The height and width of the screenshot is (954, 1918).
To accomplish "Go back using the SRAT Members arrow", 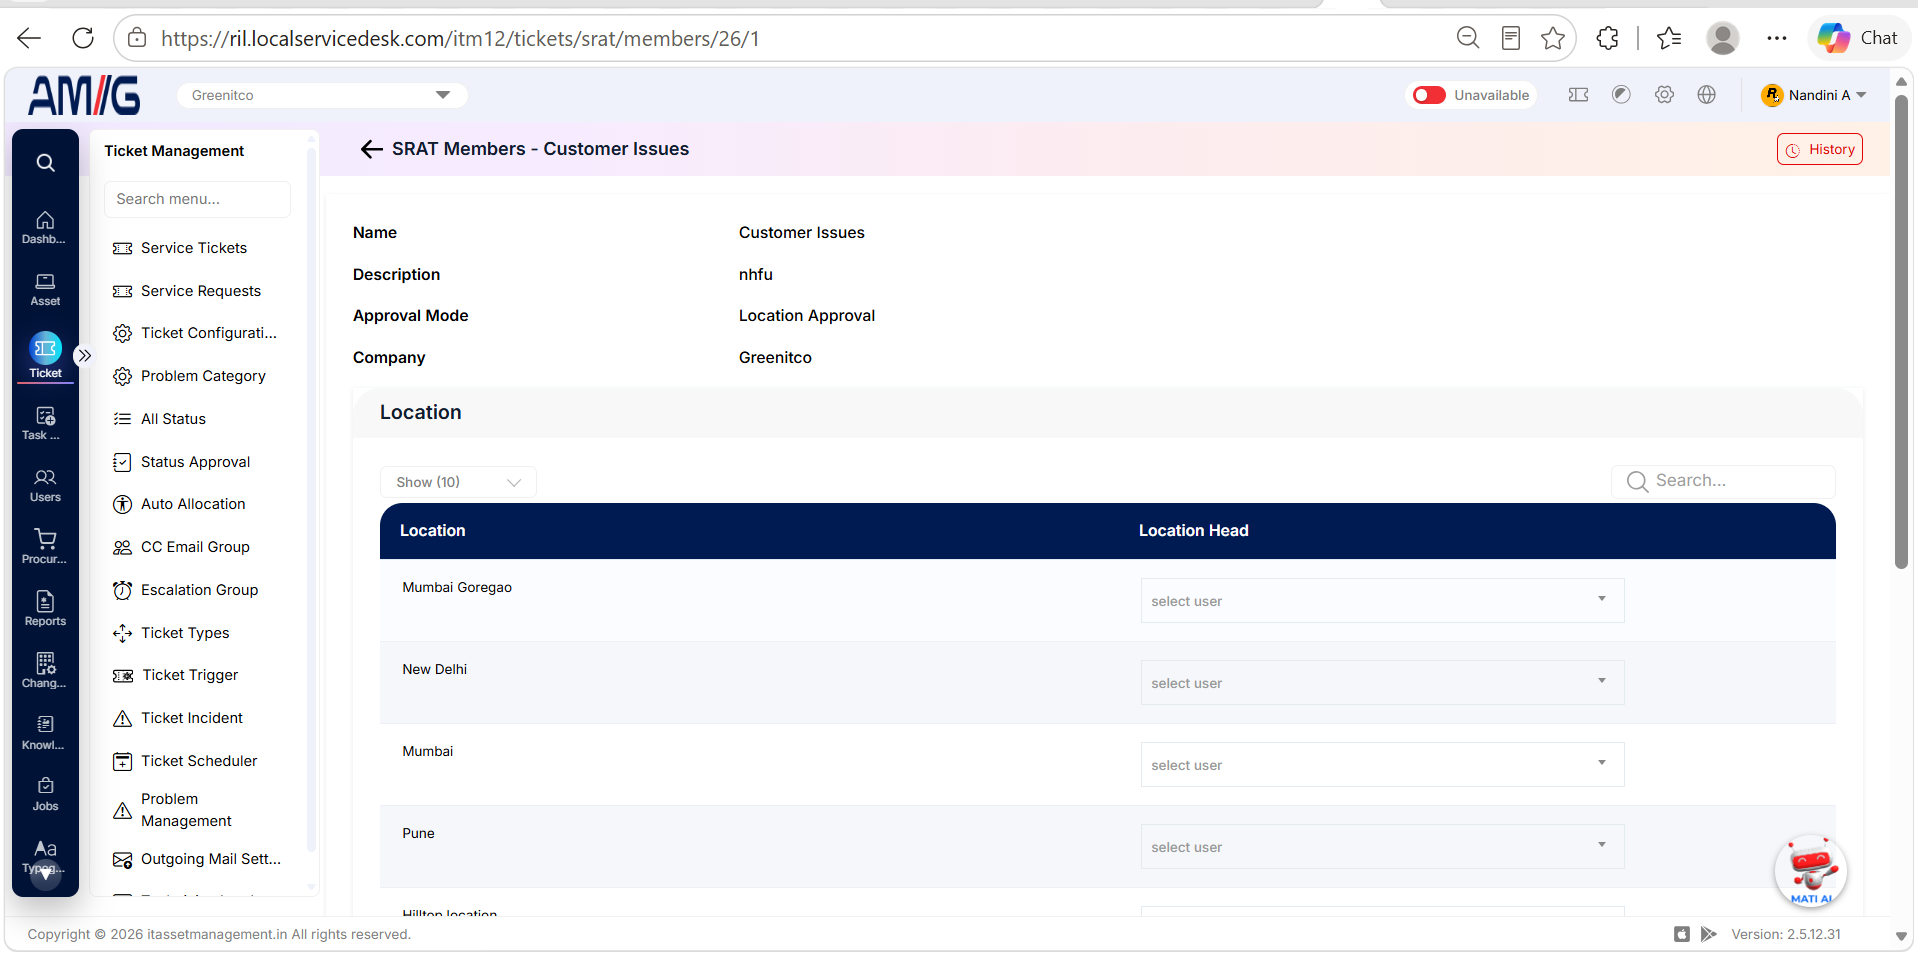I will click(x=372, y=149).
